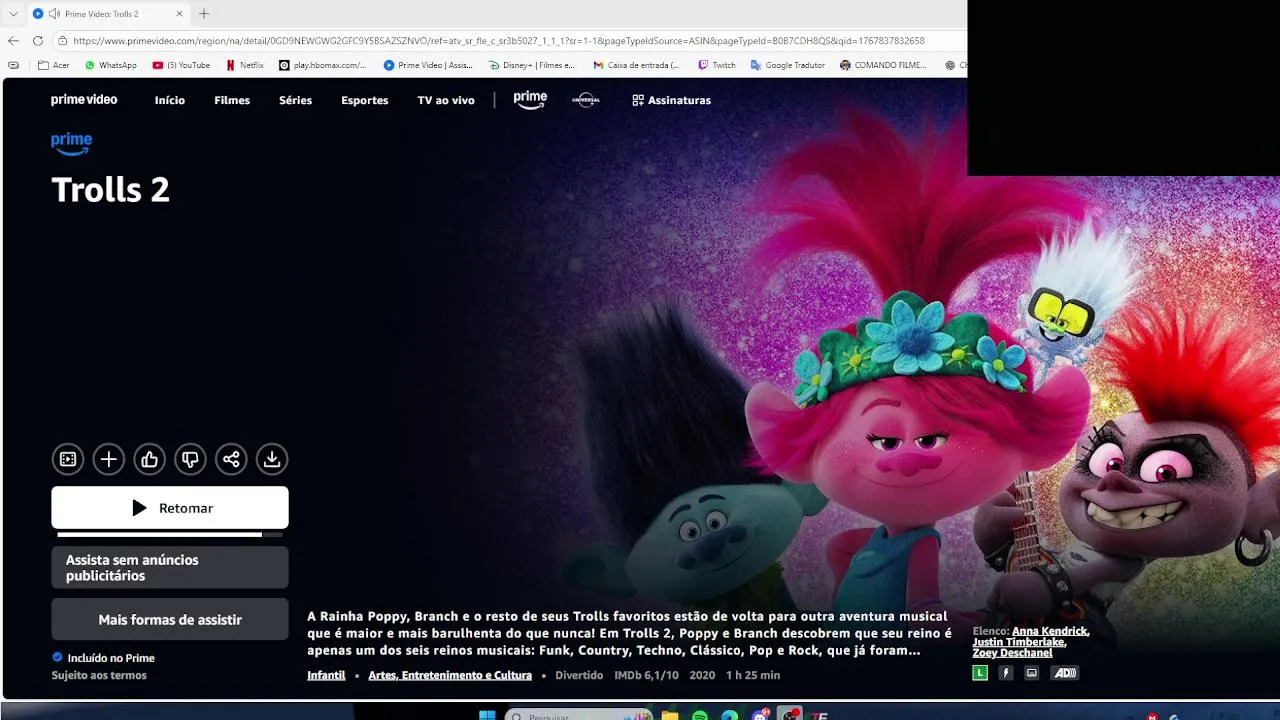The image size is (1280, 720).
Task: Click the thumbs up like icon
Action: click(150, 459)
